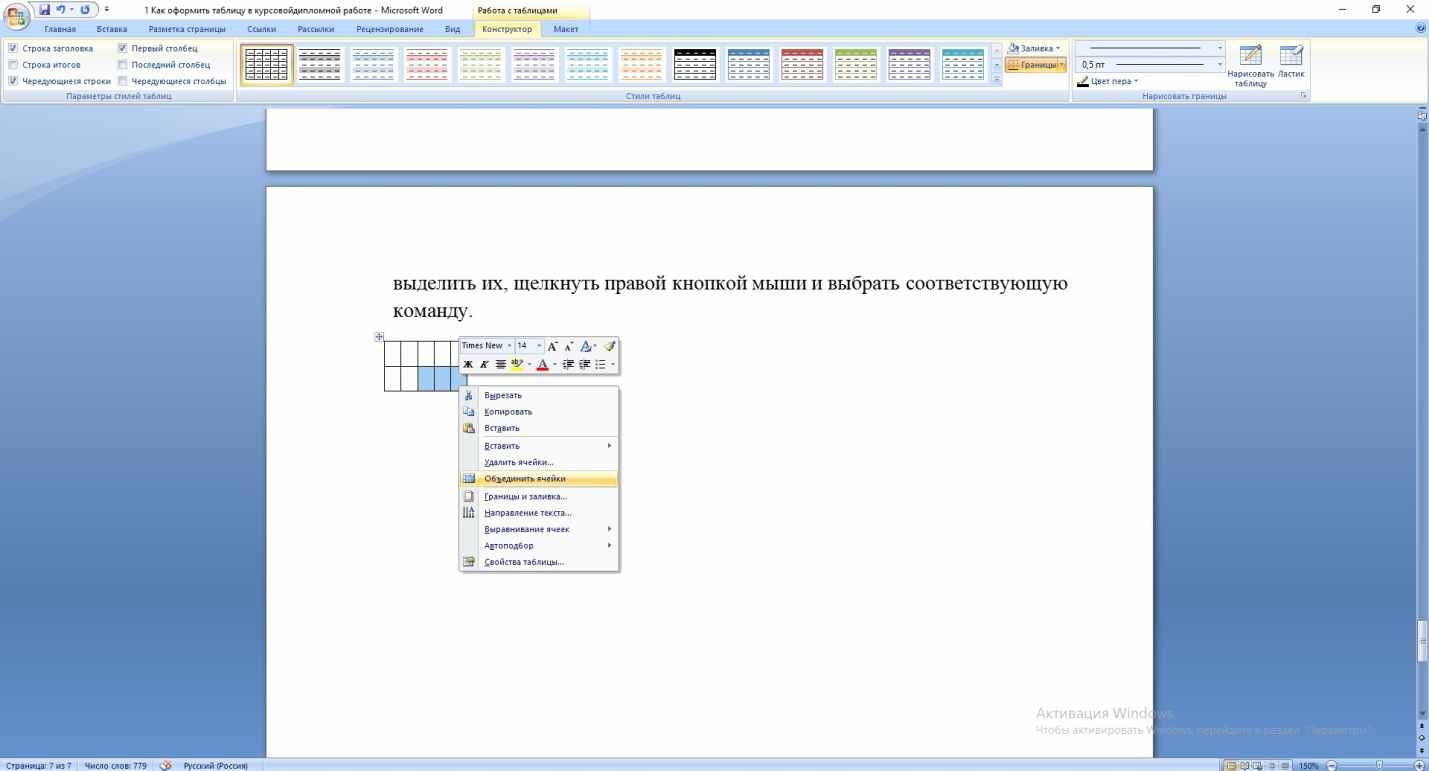Viewport: 1429px width, 771px height.
Task: Grow font size in mini toolbar
Action: [x=552, y=345]
